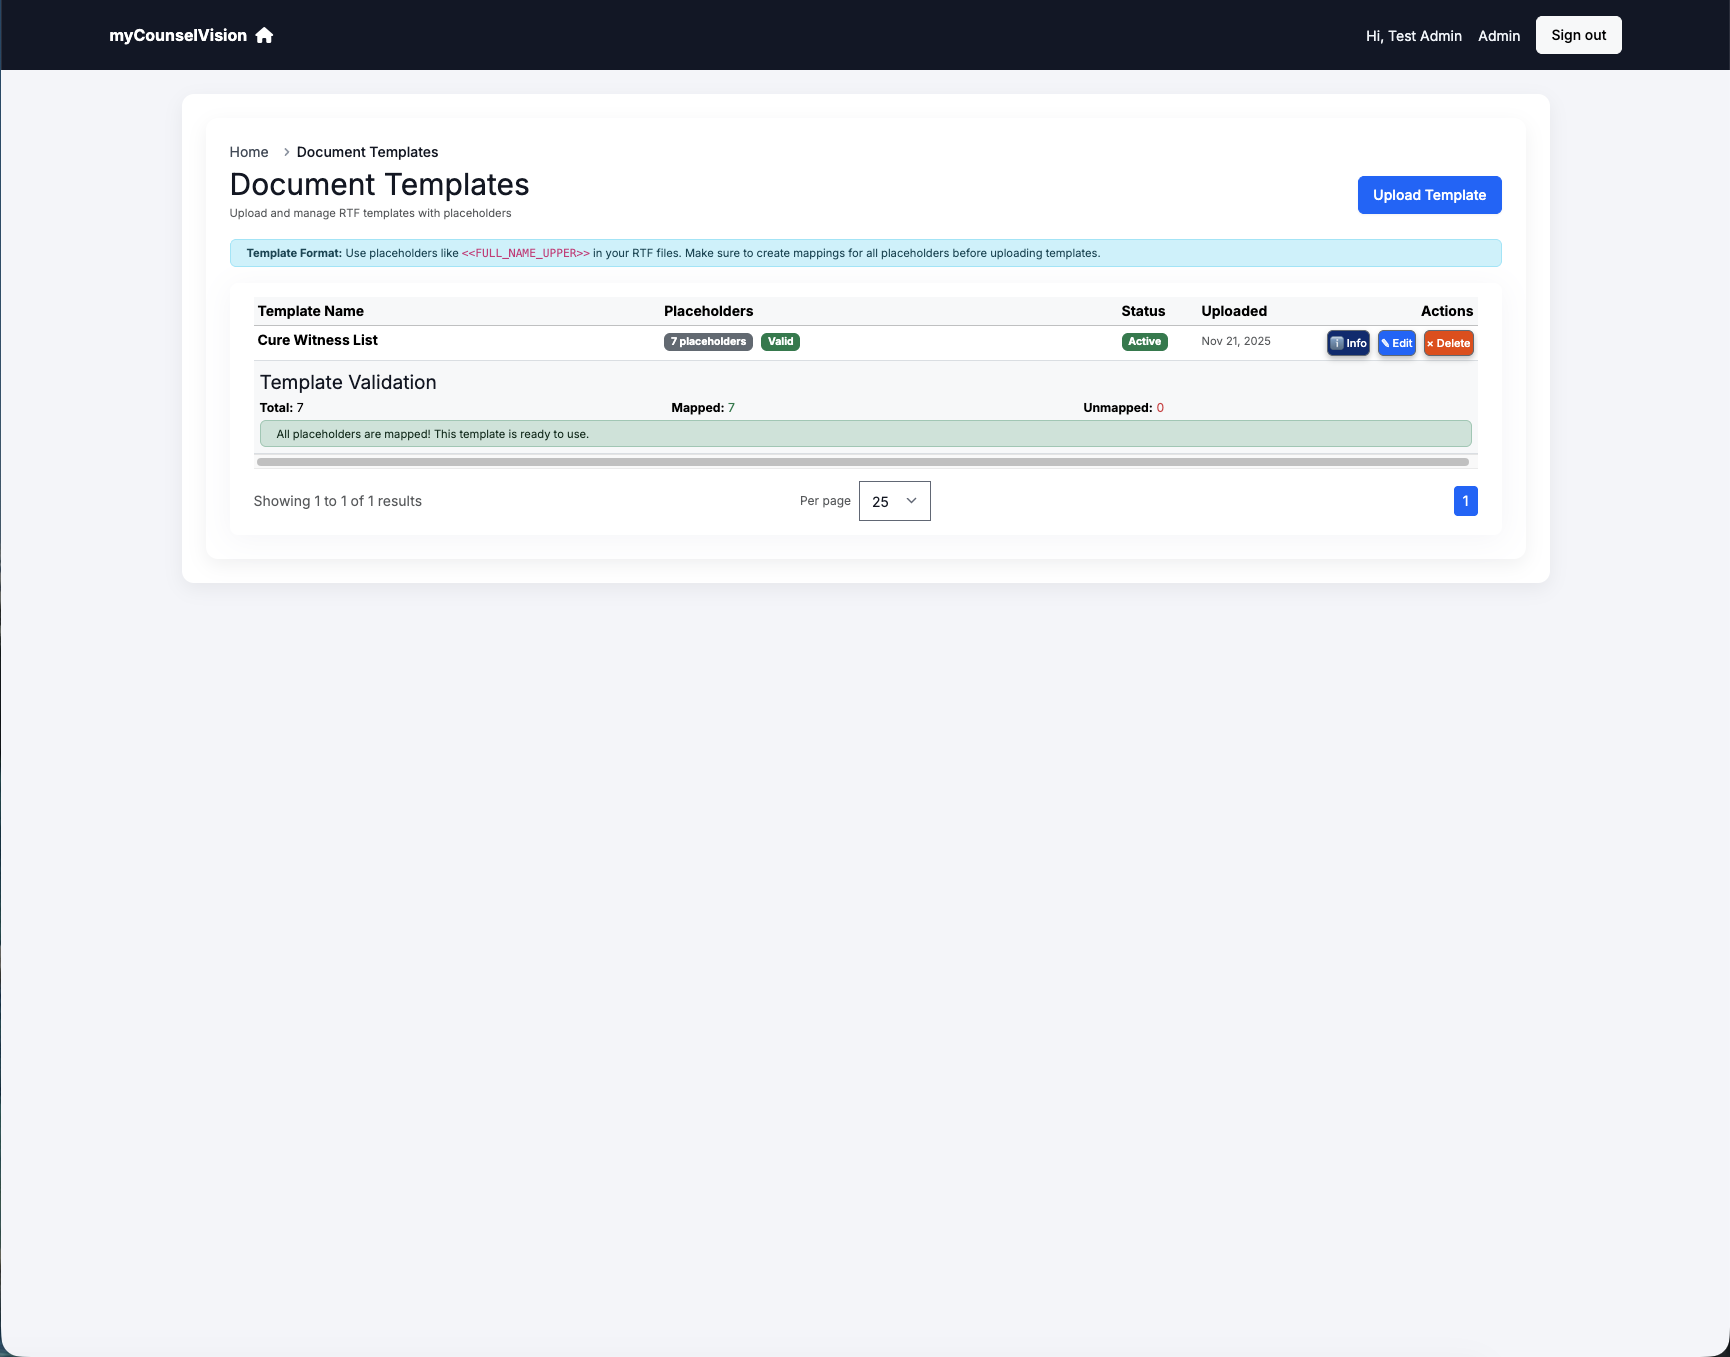Click the Template Name column header
Screen dimensions: 1730x1357
310,311
